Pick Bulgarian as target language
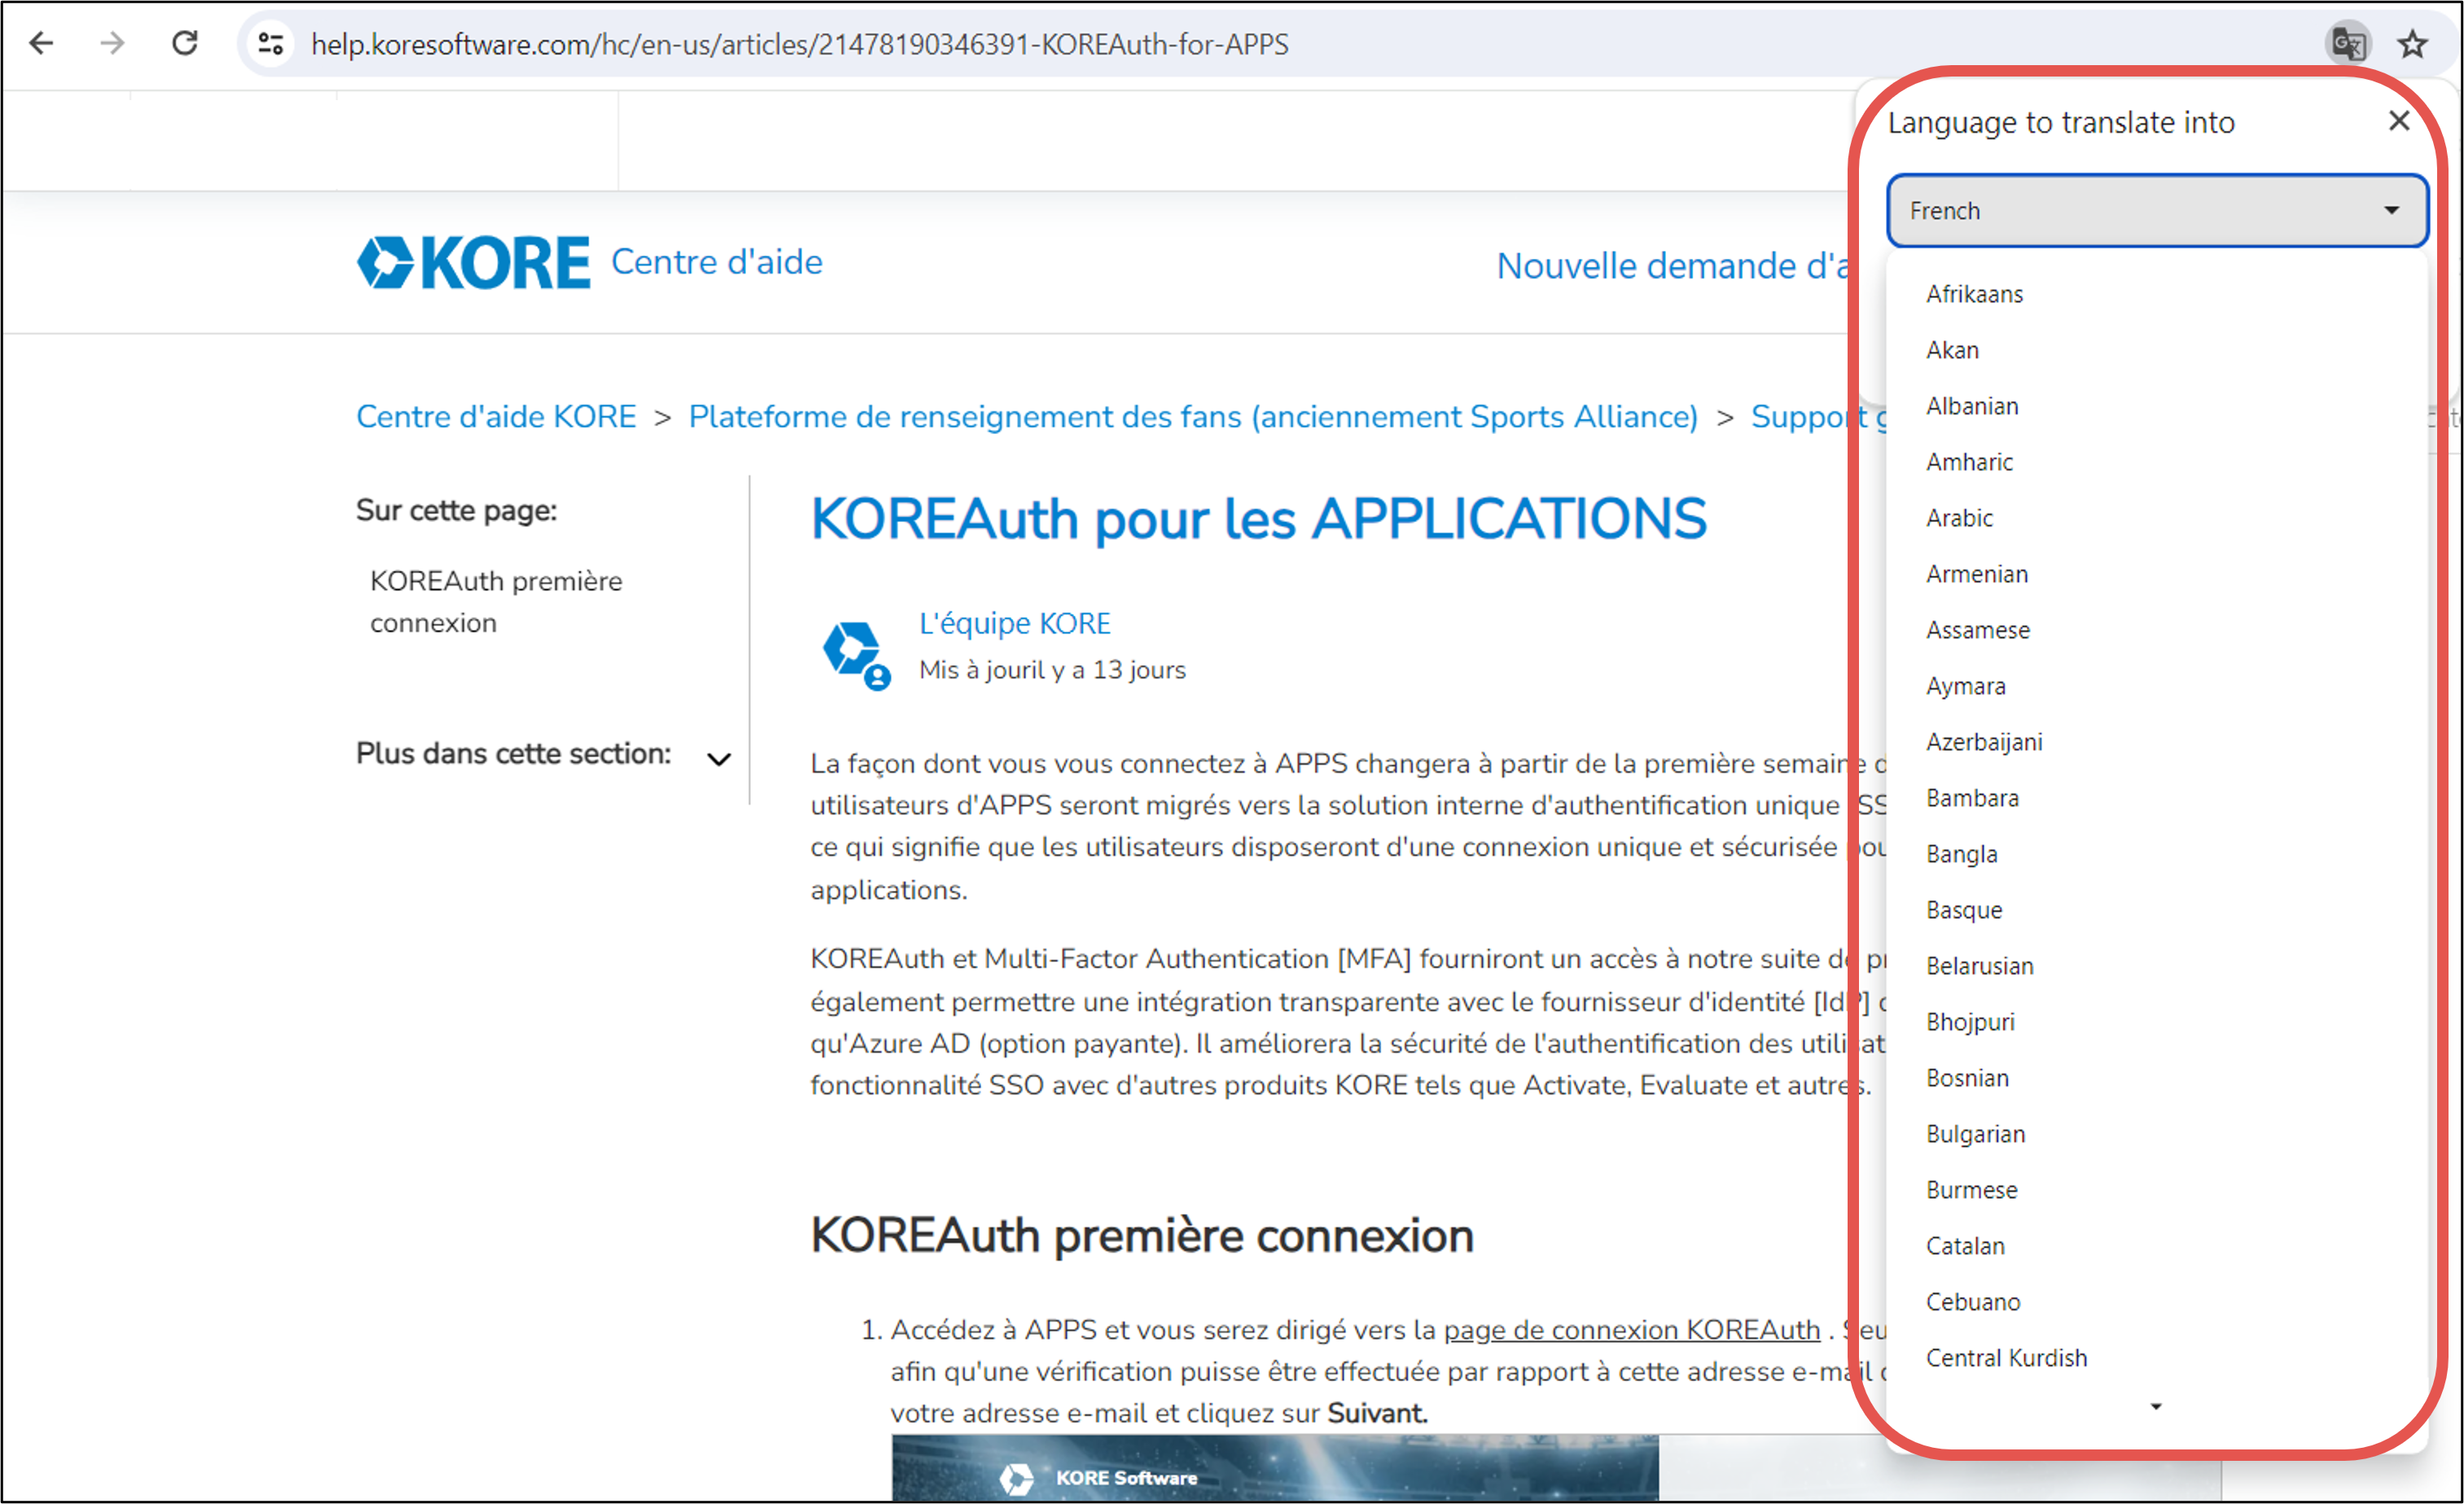Screen dimensions: 2464x1504 coord(1975,1134)
